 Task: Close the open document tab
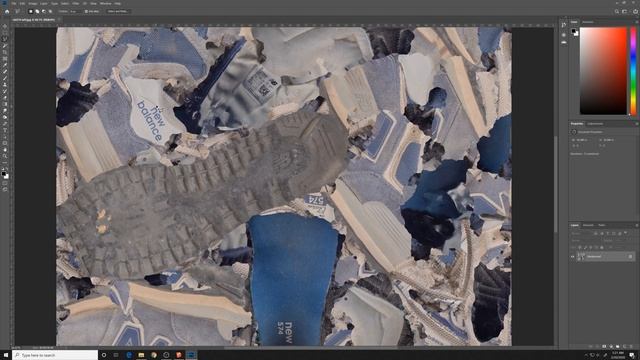pyautogui.click(x=60, y=19)
